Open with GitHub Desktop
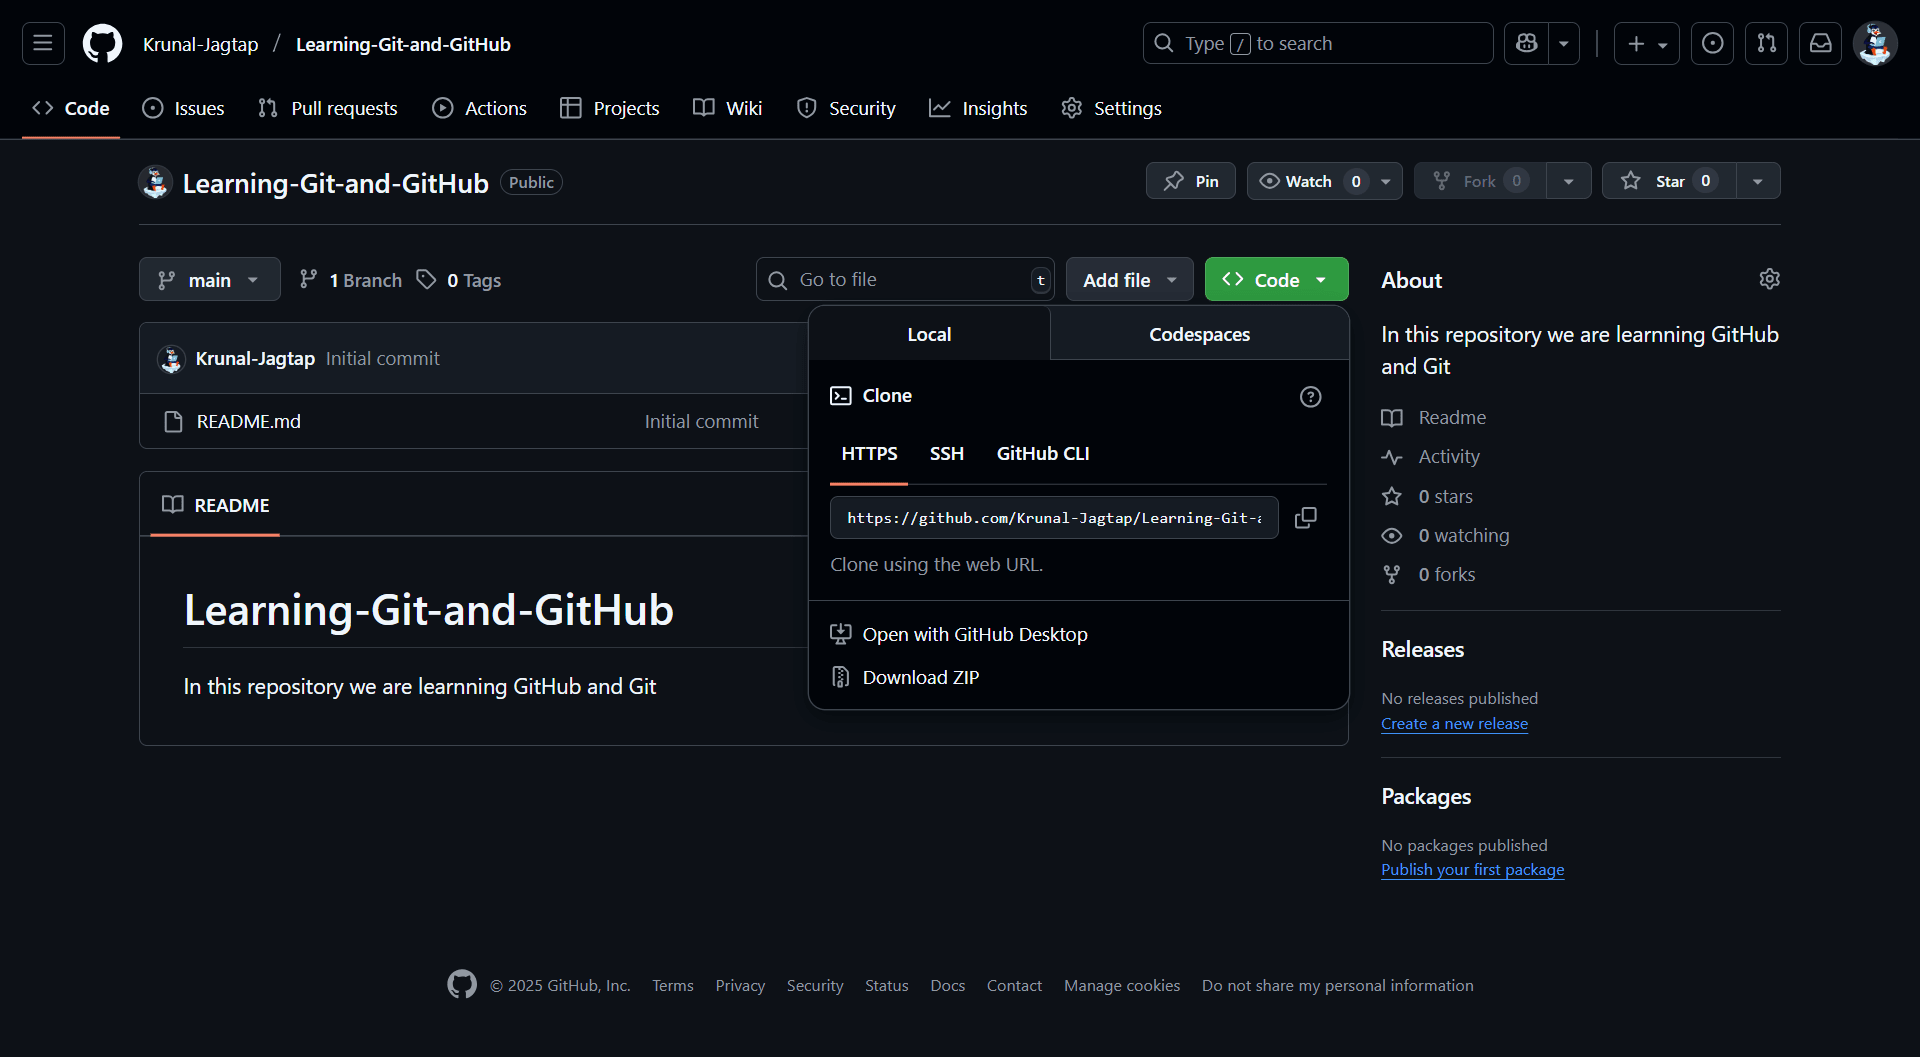 [x=959, y=634]
